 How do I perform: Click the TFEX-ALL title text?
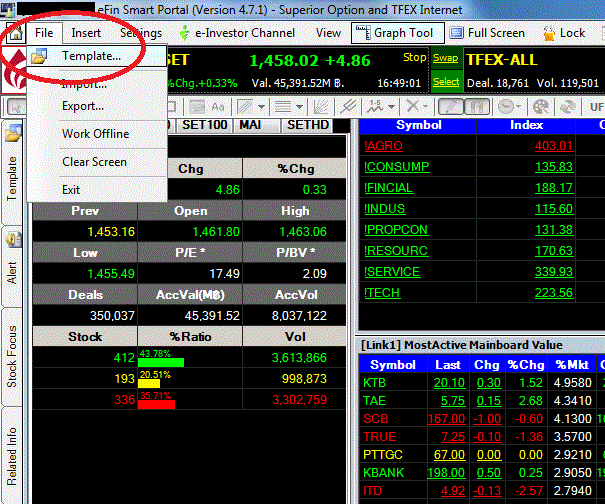pyautogui.click(x=502, y=60)
